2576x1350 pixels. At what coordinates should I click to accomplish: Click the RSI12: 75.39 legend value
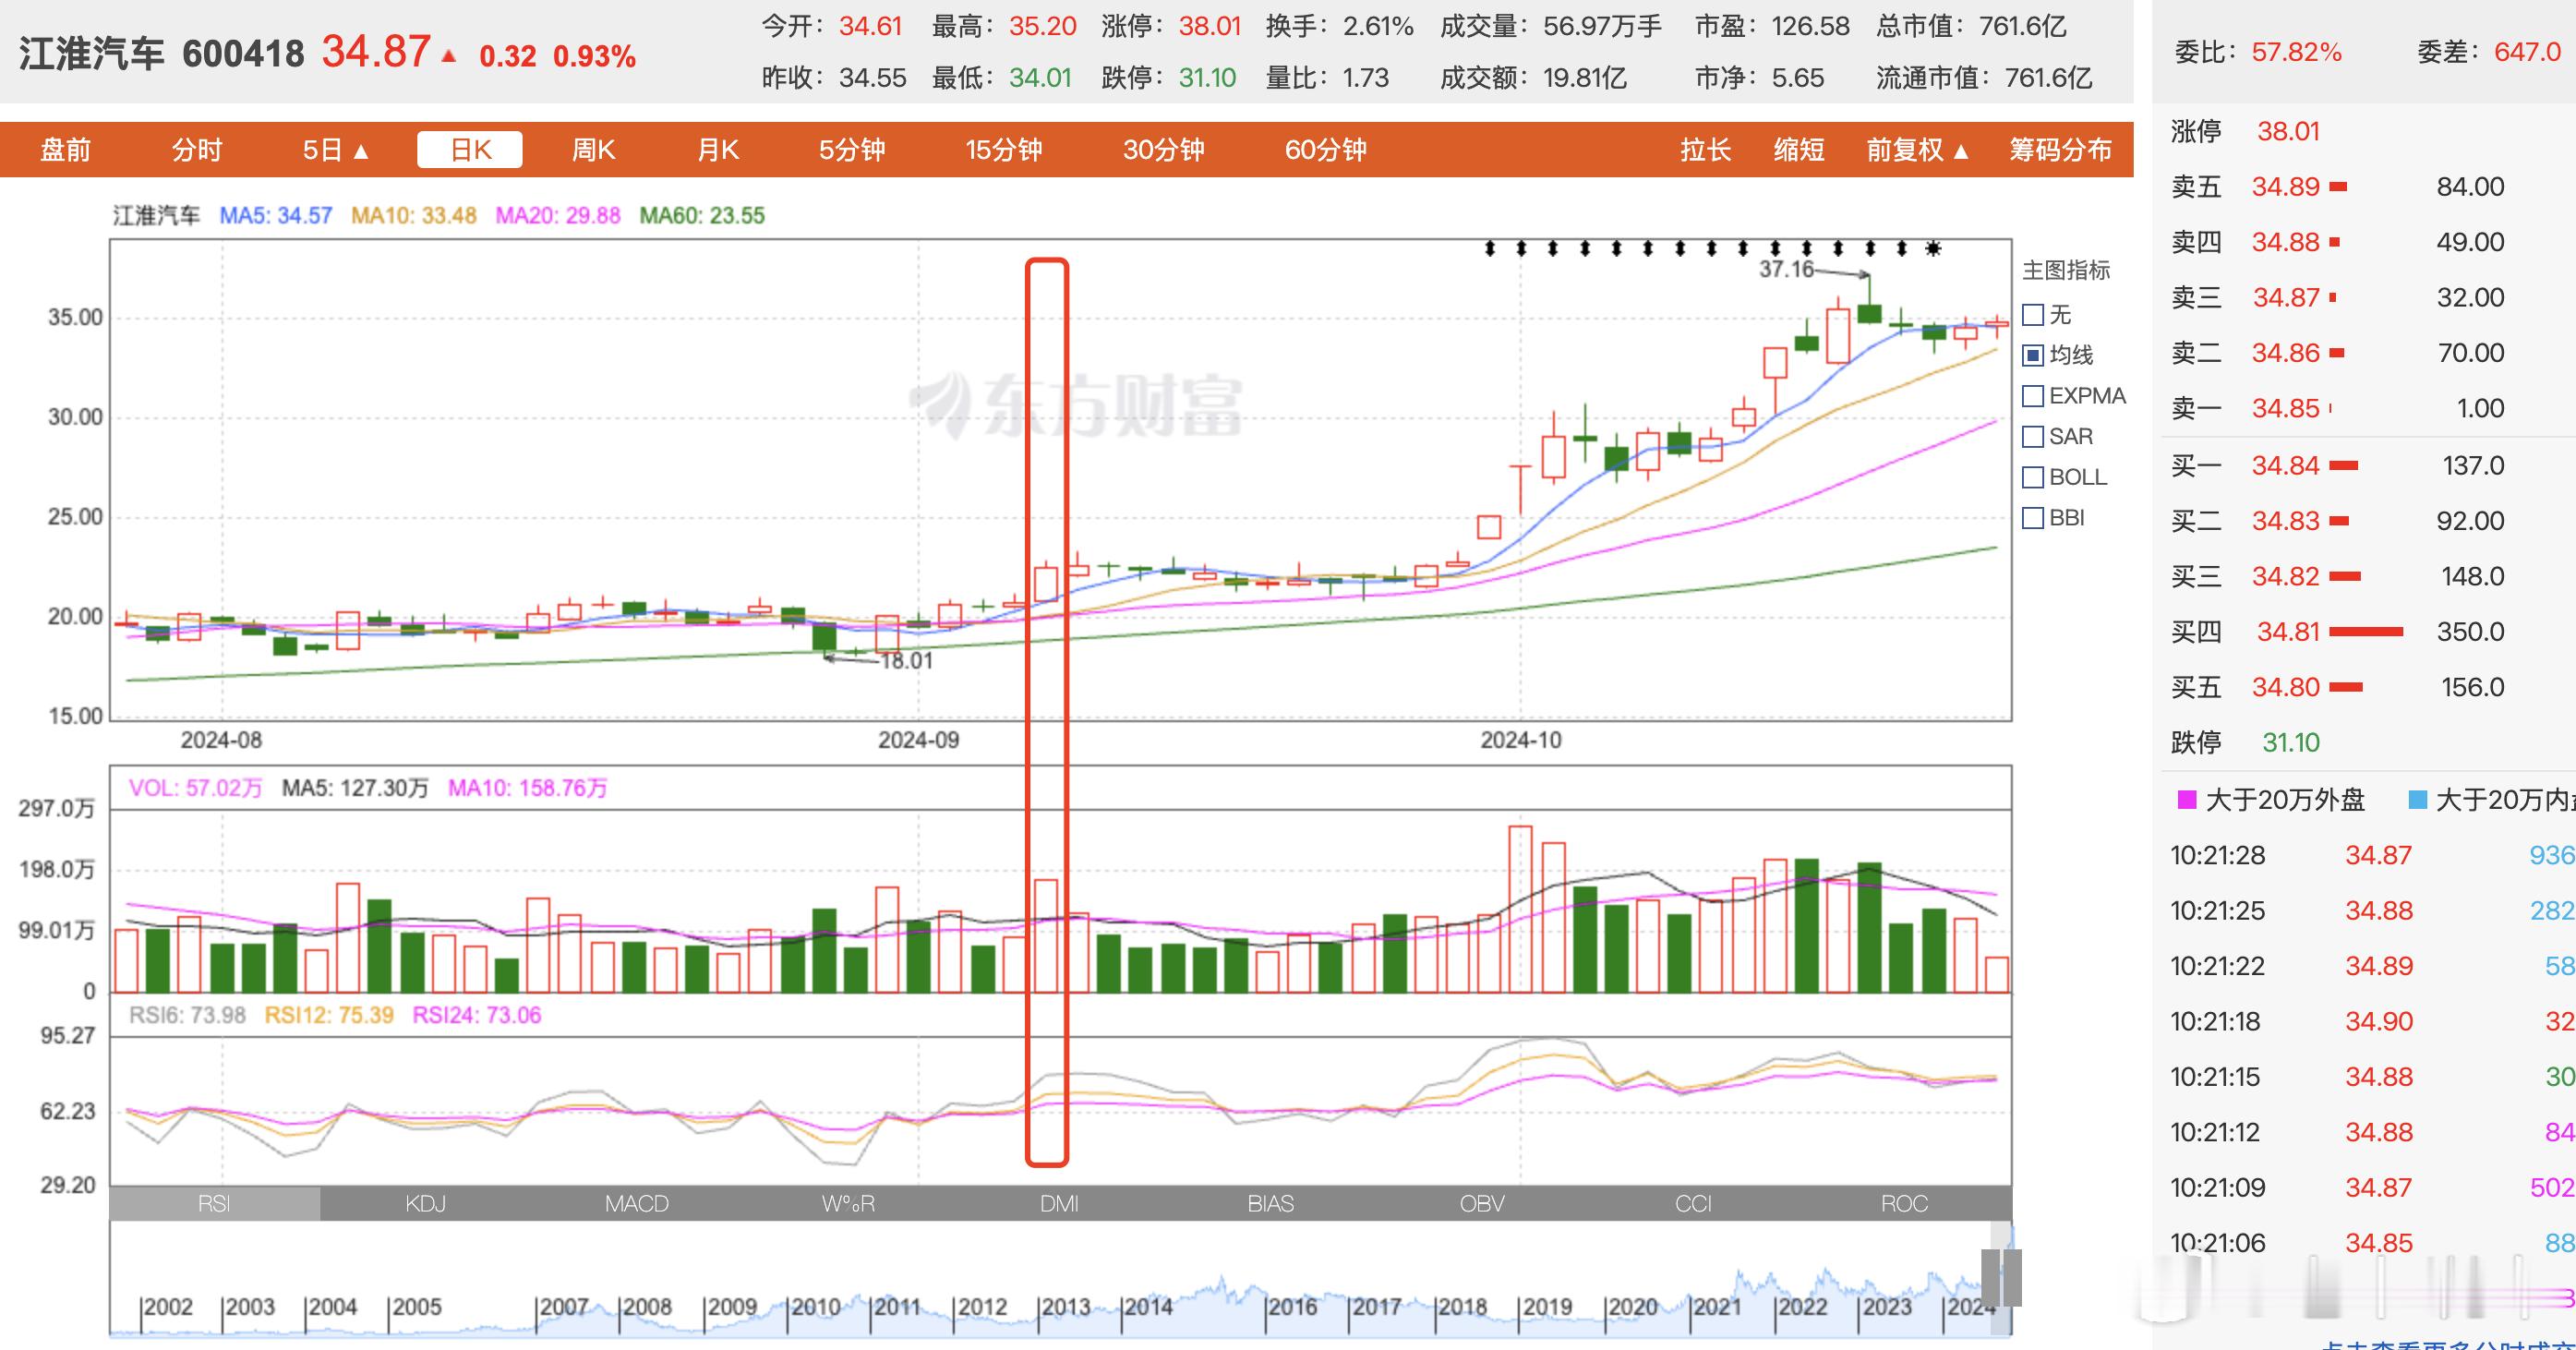tap(329, 1016)
